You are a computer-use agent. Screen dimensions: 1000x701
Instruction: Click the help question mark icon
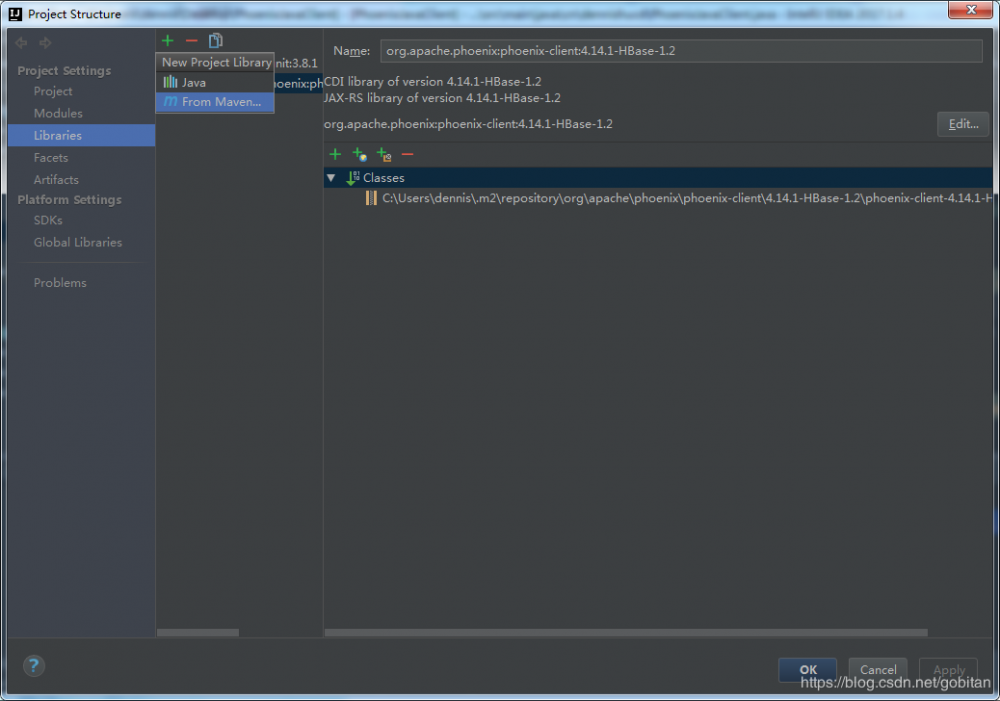tap(34, 666)
